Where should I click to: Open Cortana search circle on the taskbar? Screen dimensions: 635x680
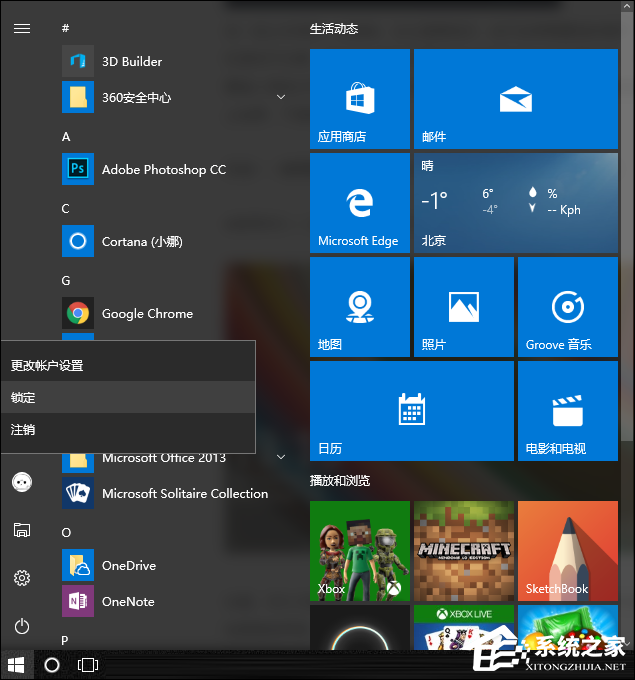point(53,664)
